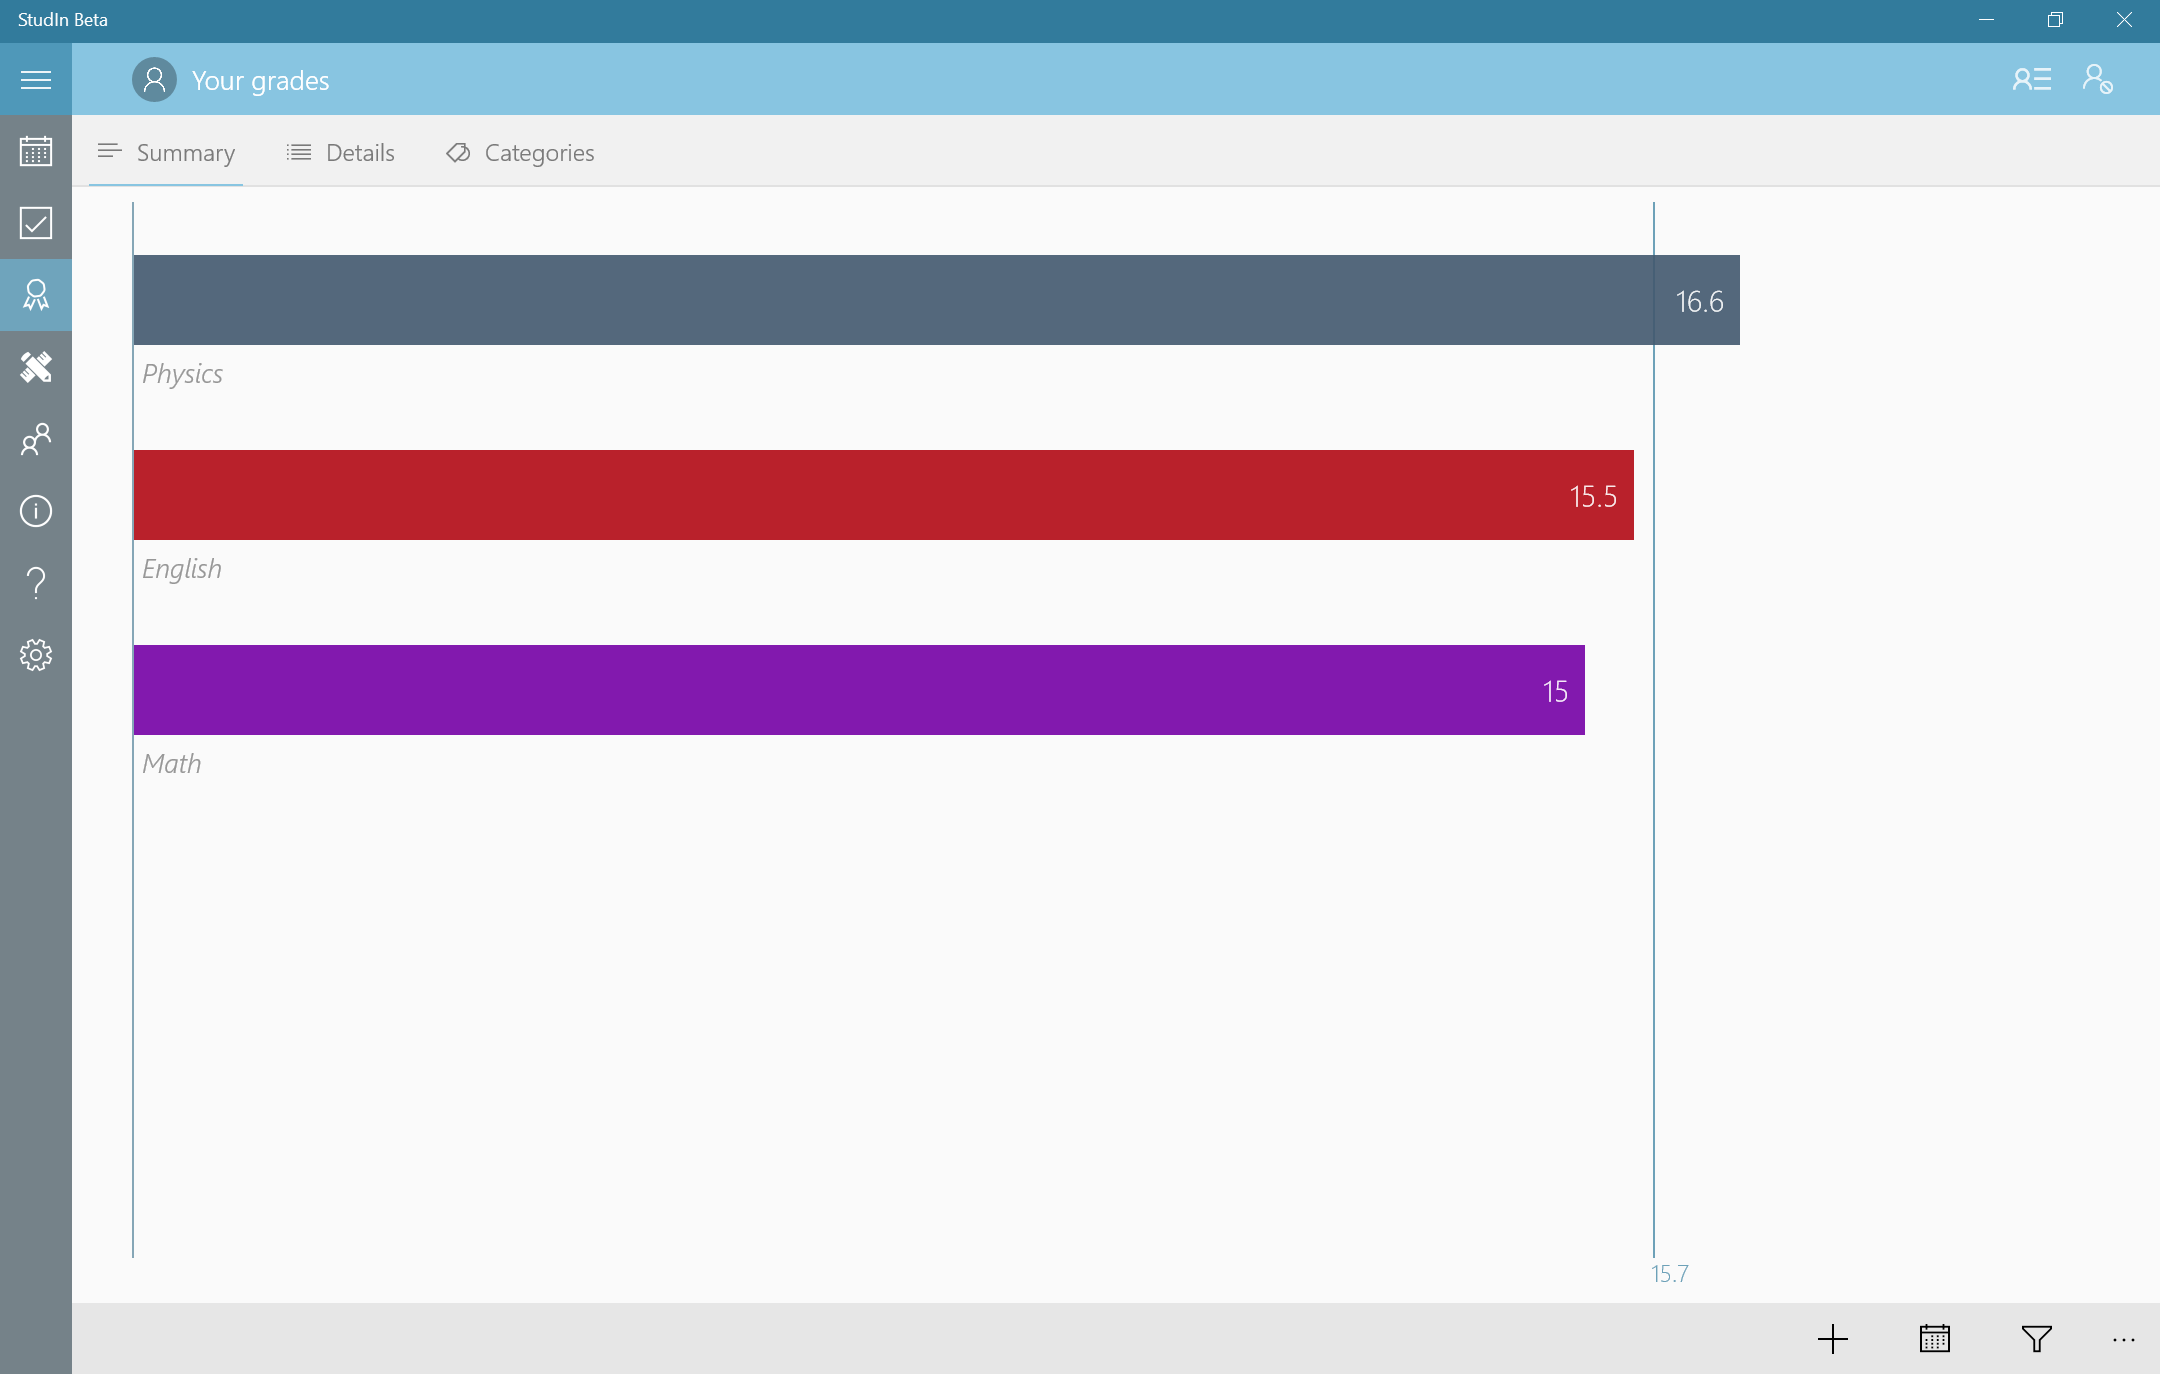Click the user list icon in the header
The image size is (2160, 1374).
[2031, 79]
